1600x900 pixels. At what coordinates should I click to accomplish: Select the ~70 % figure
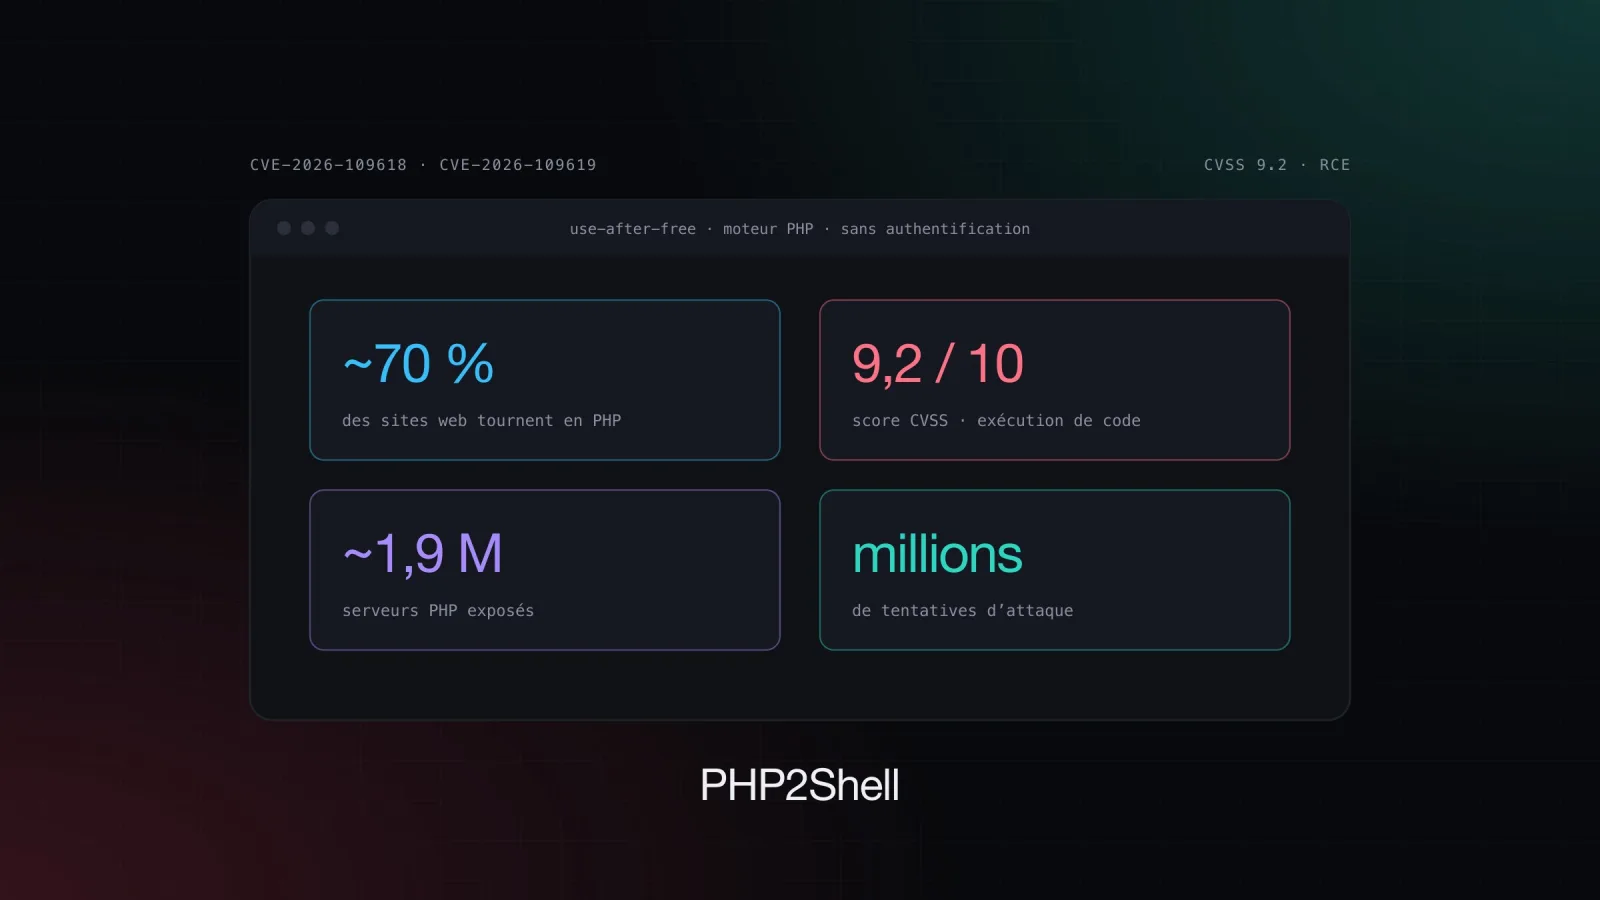pos(418,363)
